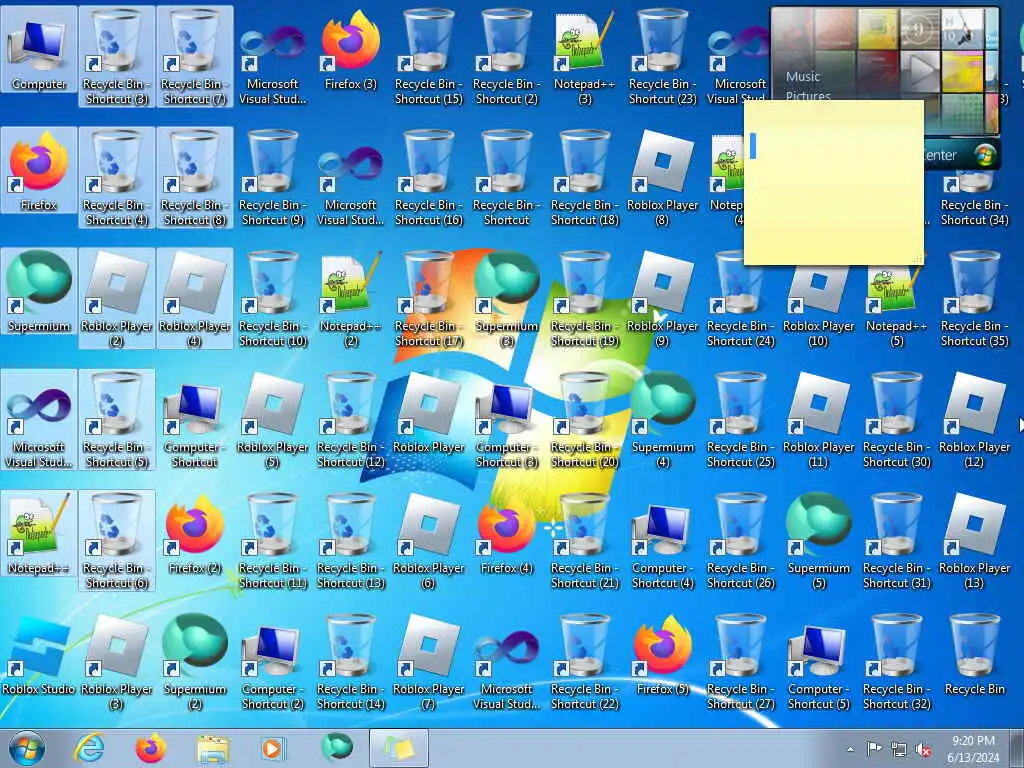The image size is (1024, 768).
Task: Select Recycle Bin - Shortcut (16) icon
Action: tap(428, 178)
